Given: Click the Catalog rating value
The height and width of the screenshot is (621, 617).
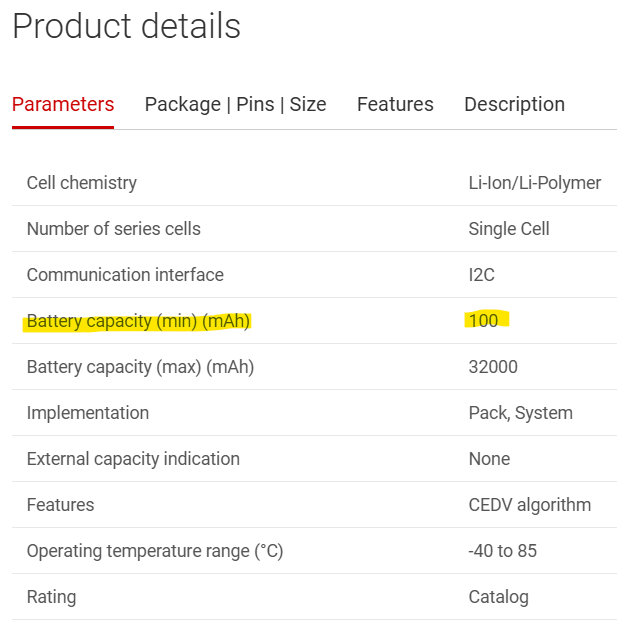Looking at the screenshot, I should point(499,597).
